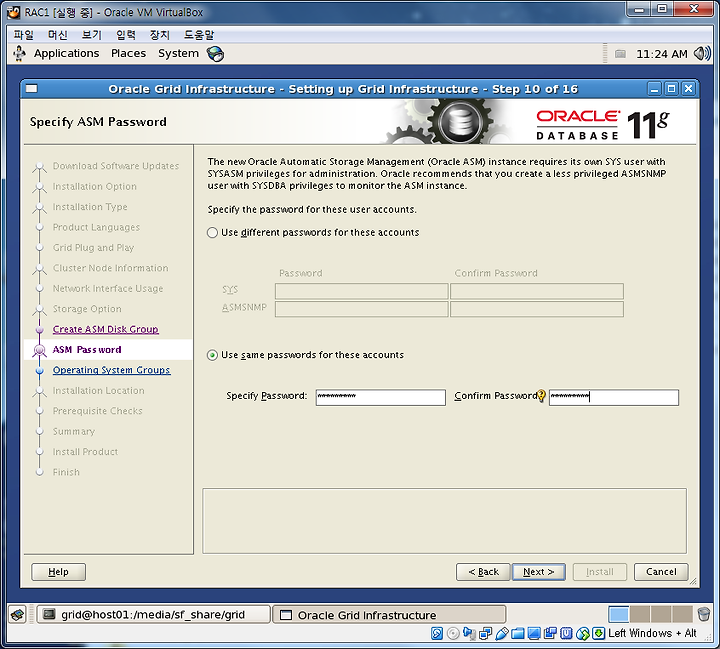Open GNOME Applications menu
The width and height of the screenshot is (720, 649).
pyautogui.click(x=66, y=54)
